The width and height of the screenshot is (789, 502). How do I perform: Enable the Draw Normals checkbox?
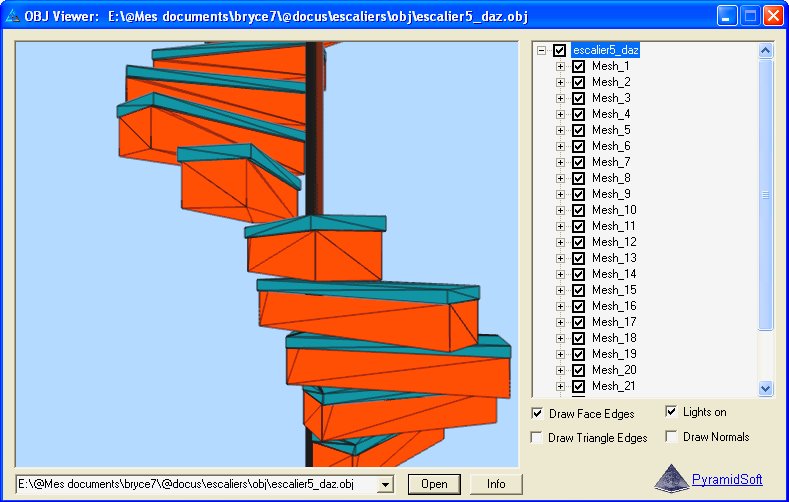671,436
